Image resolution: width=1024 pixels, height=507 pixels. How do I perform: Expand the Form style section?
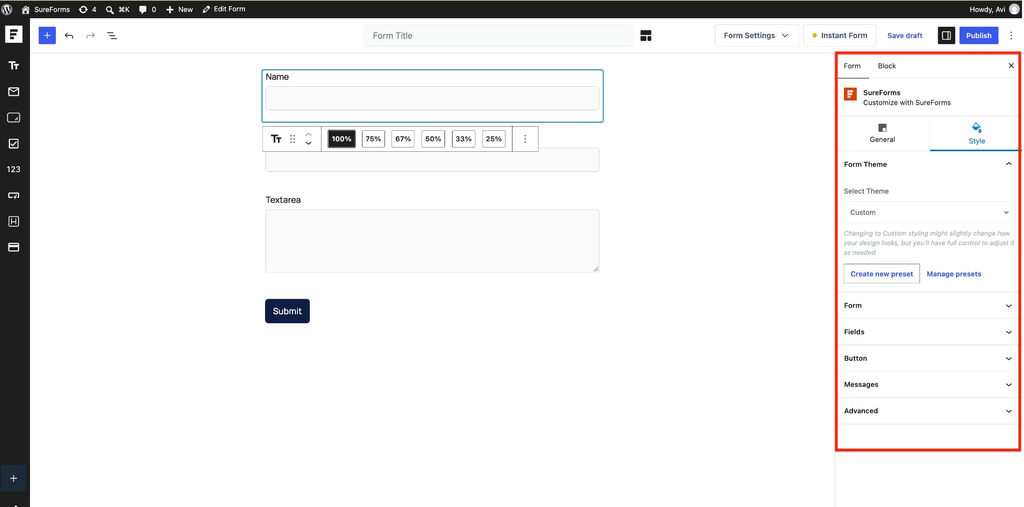[928, 306]
